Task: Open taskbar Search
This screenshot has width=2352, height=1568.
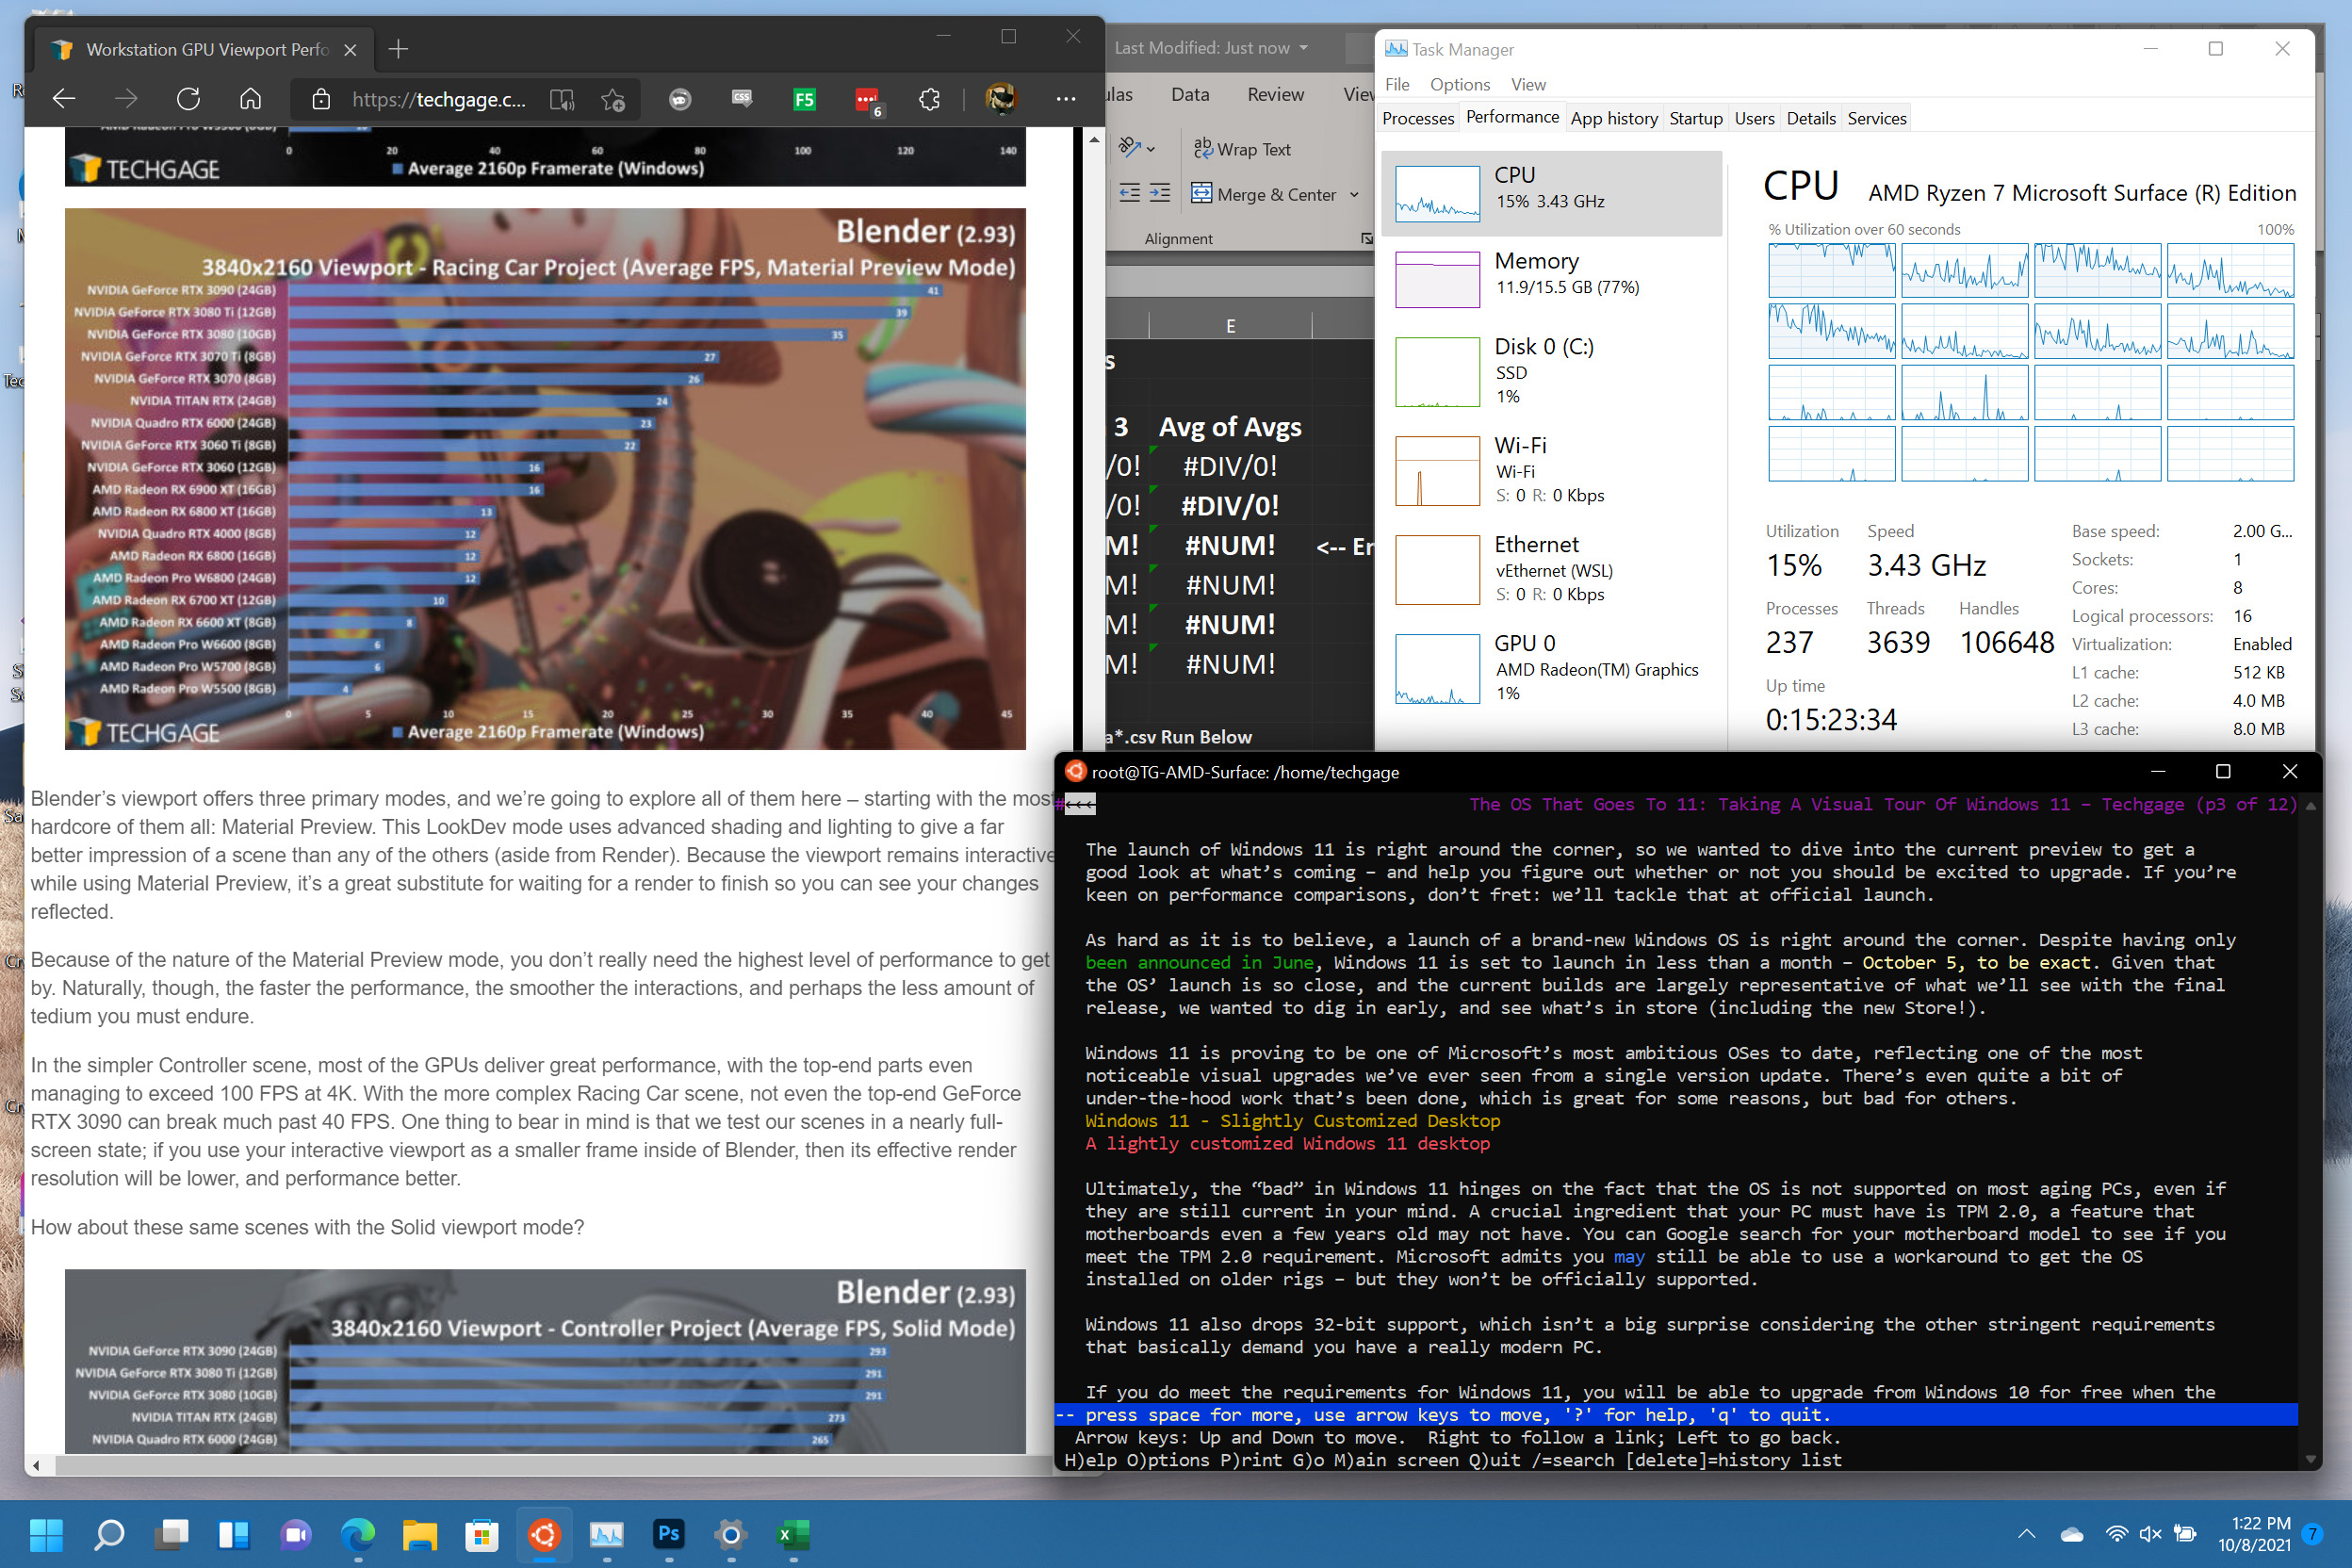Action: [x=108, y=1534]
